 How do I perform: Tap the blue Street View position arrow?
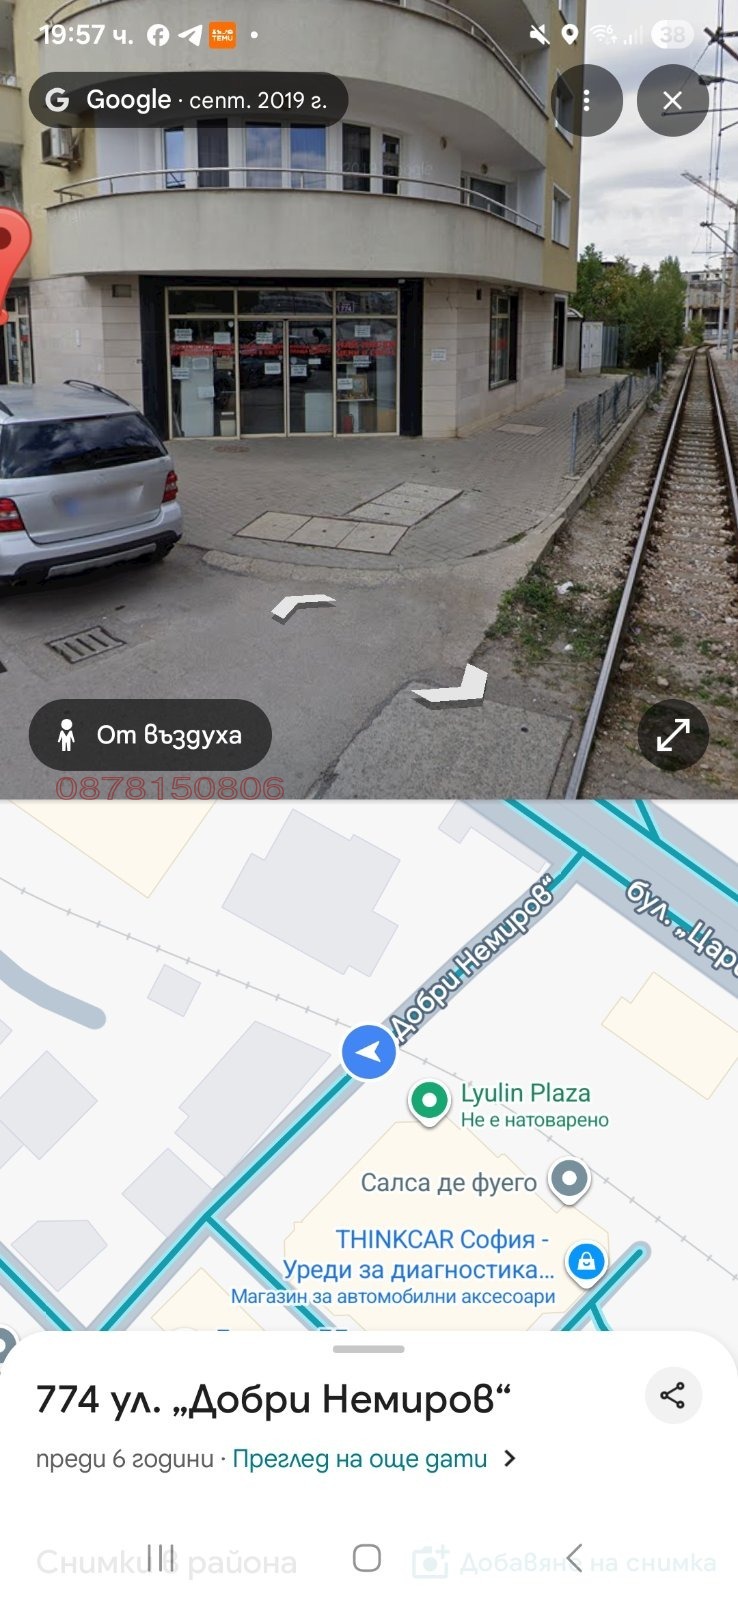(368, 1052)
